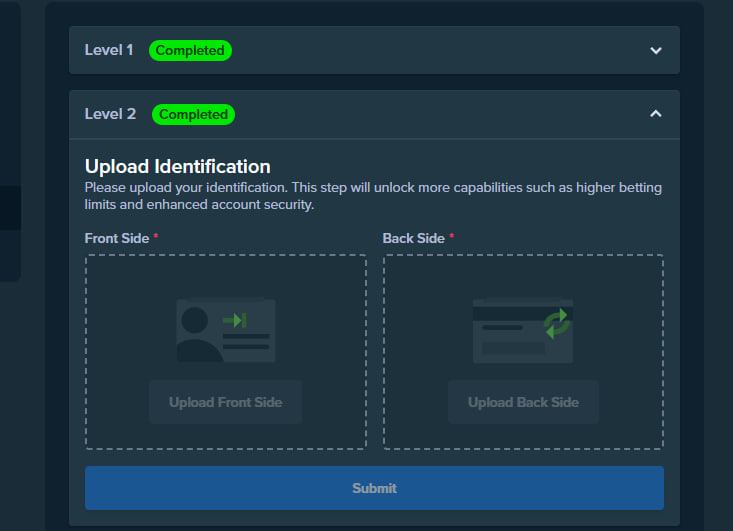This screenshot has height=531, width=733.
Task: Click the Level 2 section title
Action: tap(110, 114)
